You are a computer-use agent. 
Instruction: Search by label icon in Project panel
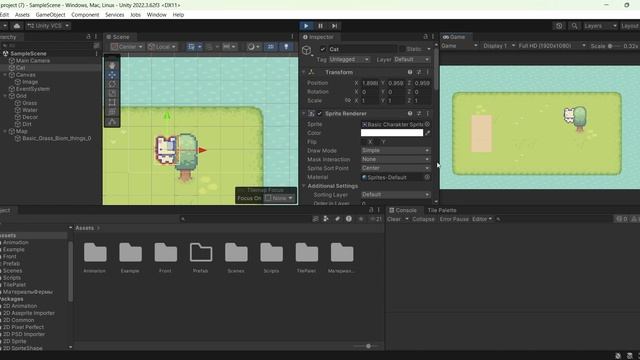click(x=337, y=219)
